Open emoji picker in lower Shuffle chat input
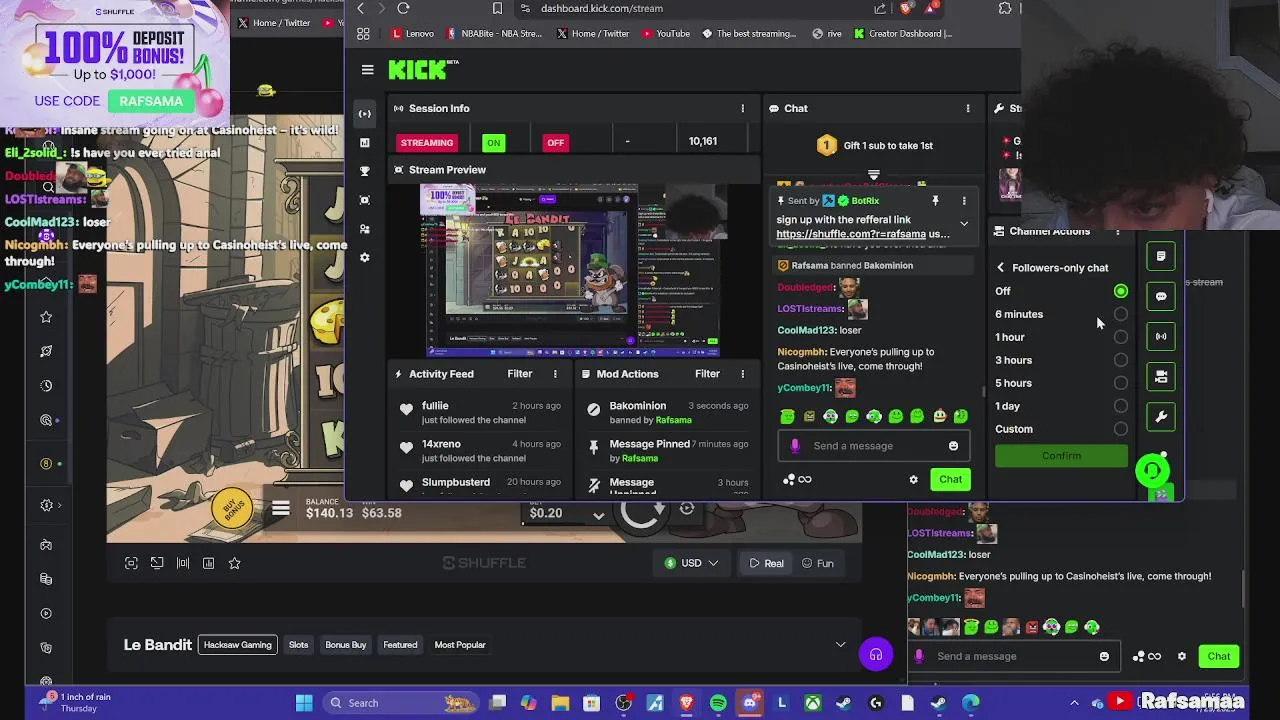Image resolution: width=1280 pixels, height=720 pixels. tap(1104, 657)
